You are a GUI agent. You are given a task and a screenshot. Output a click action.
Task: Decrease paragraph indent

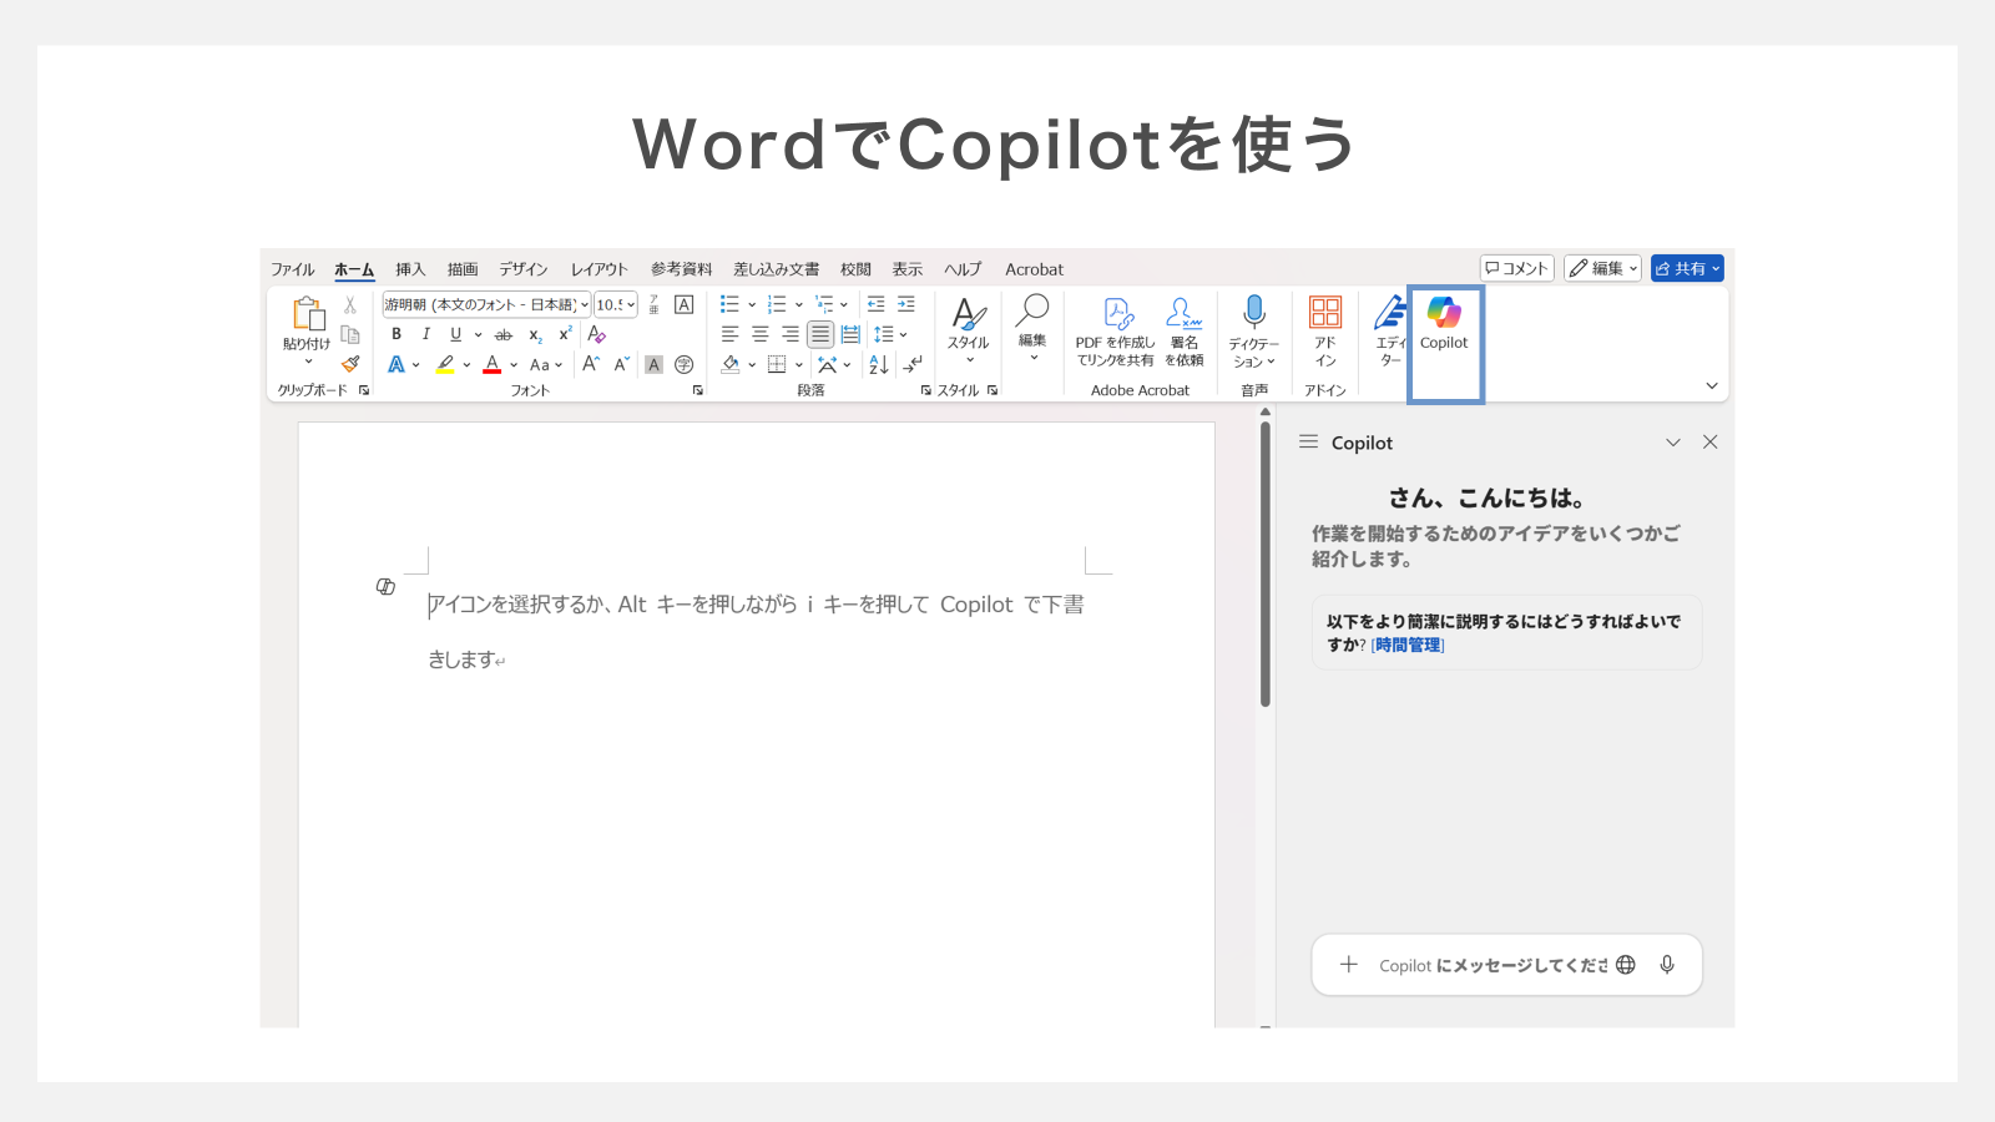(876, 304)
